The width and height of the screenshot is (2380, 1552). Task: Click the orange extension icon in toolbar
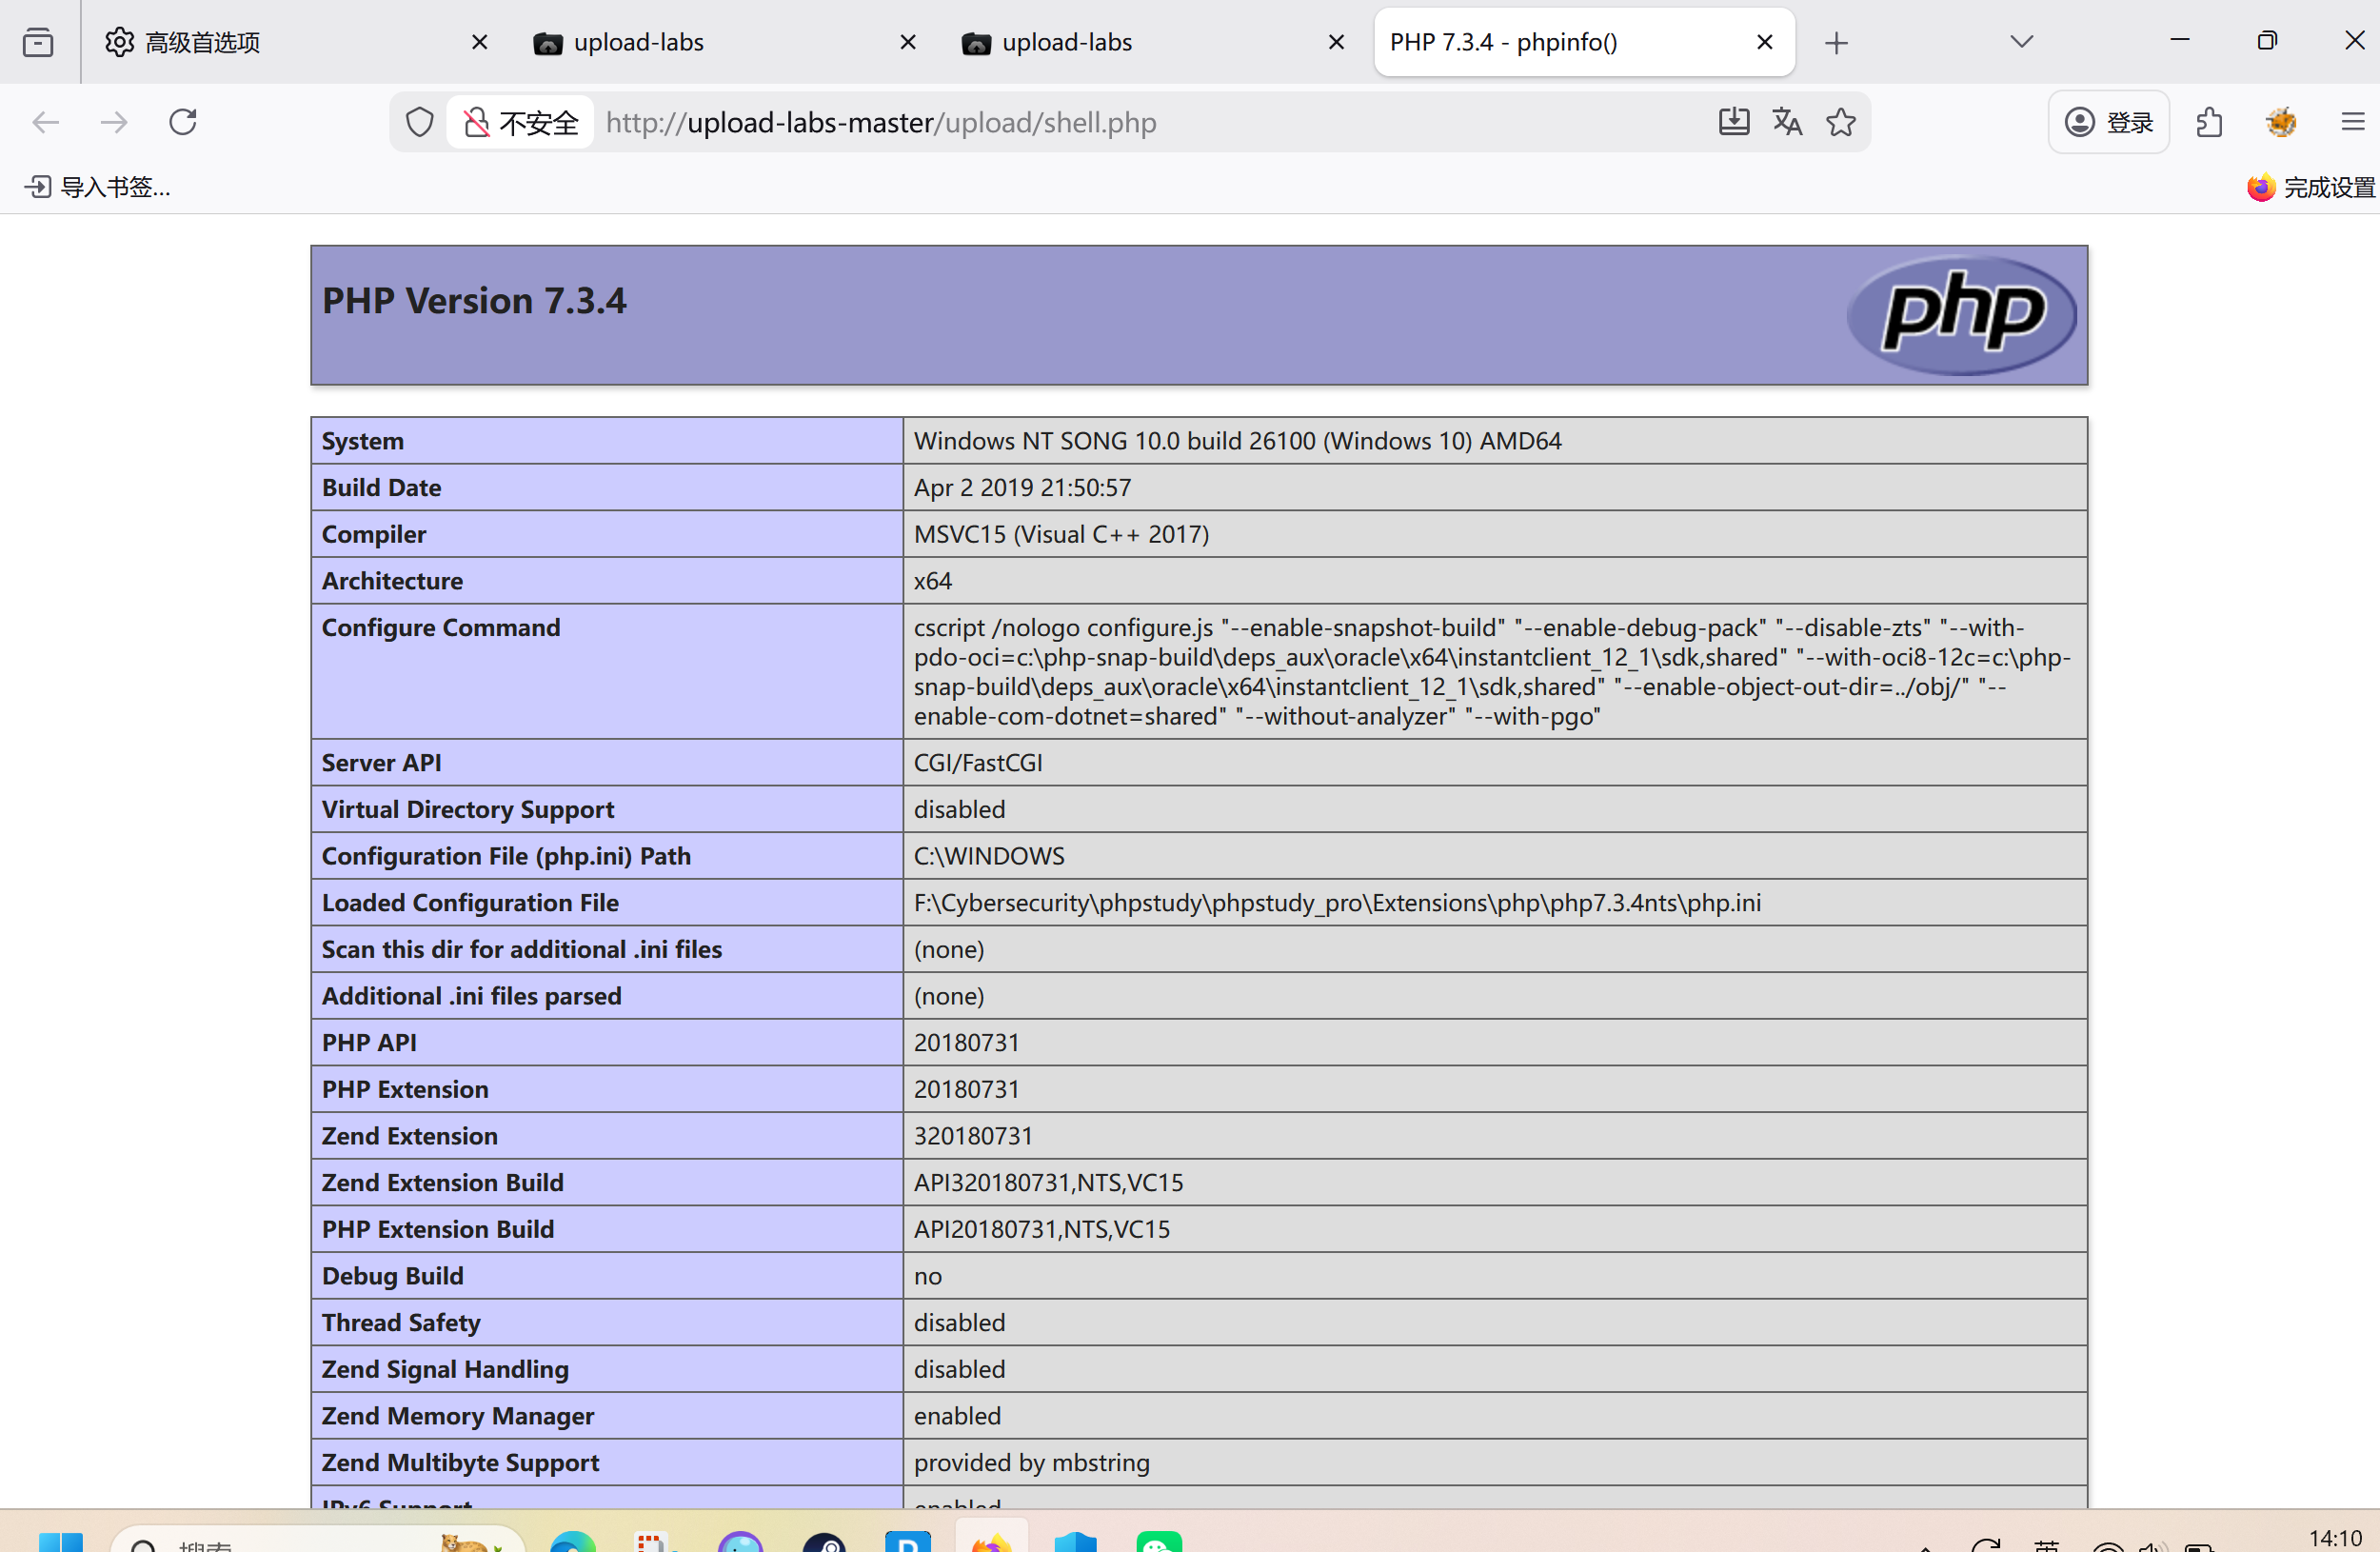point(2281,122)
